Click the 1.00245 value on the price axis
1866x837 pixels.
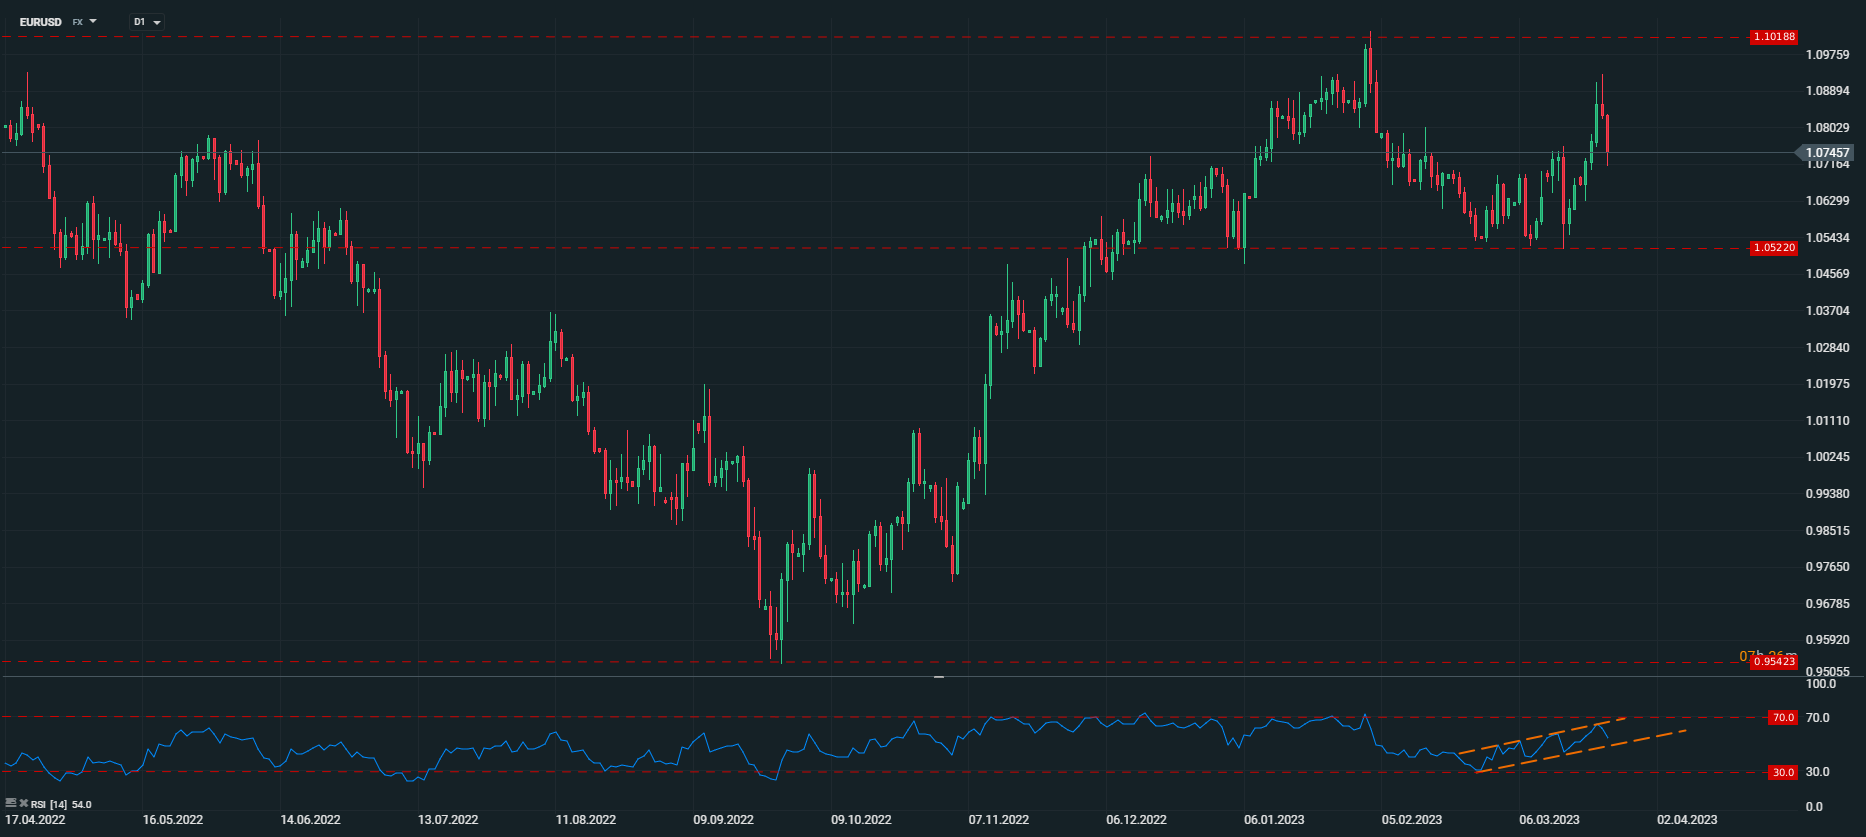click(1827, 457)
